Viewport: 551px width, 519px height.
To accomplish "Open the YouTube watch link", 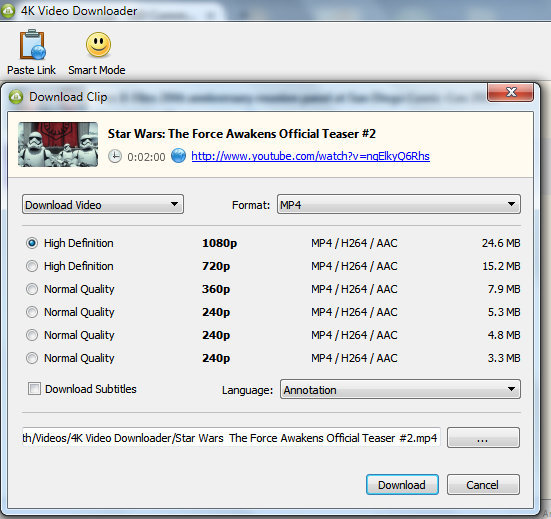I will tap(310, 156).
